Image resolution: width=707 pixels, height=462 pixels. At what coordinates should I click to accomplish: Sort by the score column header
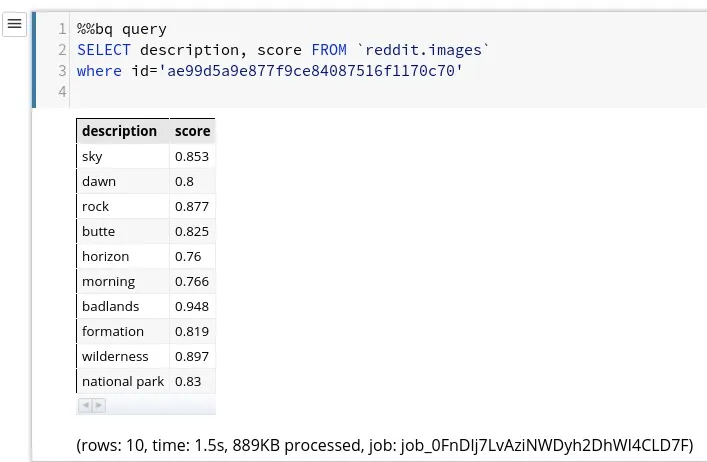pos(192,131)
